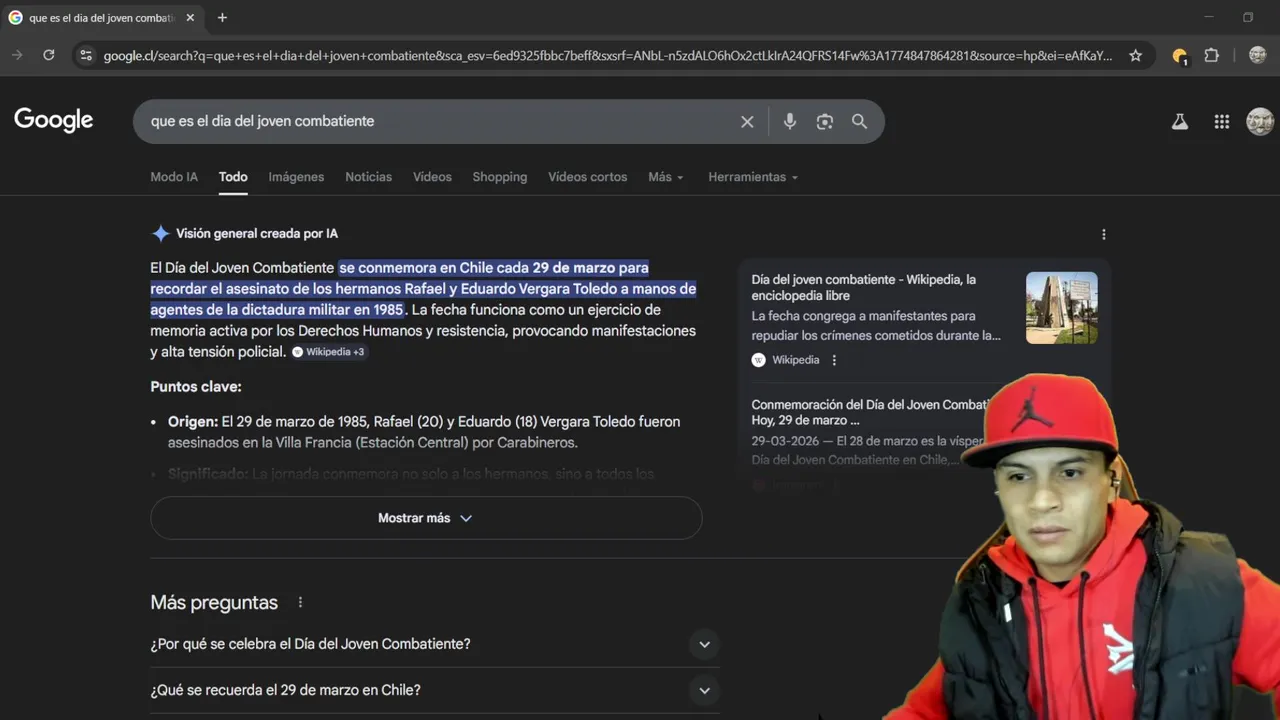Clear the search box with the X
The height and width of the screenshot is (720, 1280).
tap(747, 121)
